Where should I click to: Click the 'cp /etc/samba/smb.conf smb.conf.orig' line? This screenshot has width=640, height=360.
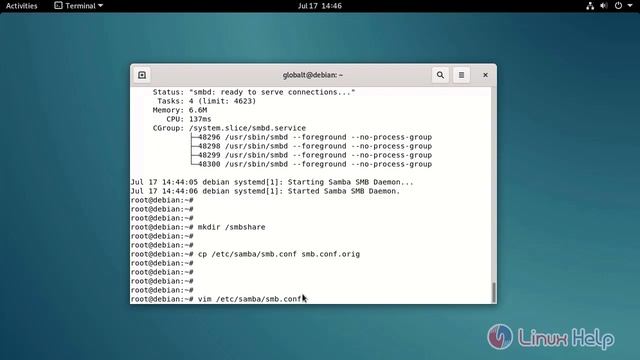(x=245, y=254)
